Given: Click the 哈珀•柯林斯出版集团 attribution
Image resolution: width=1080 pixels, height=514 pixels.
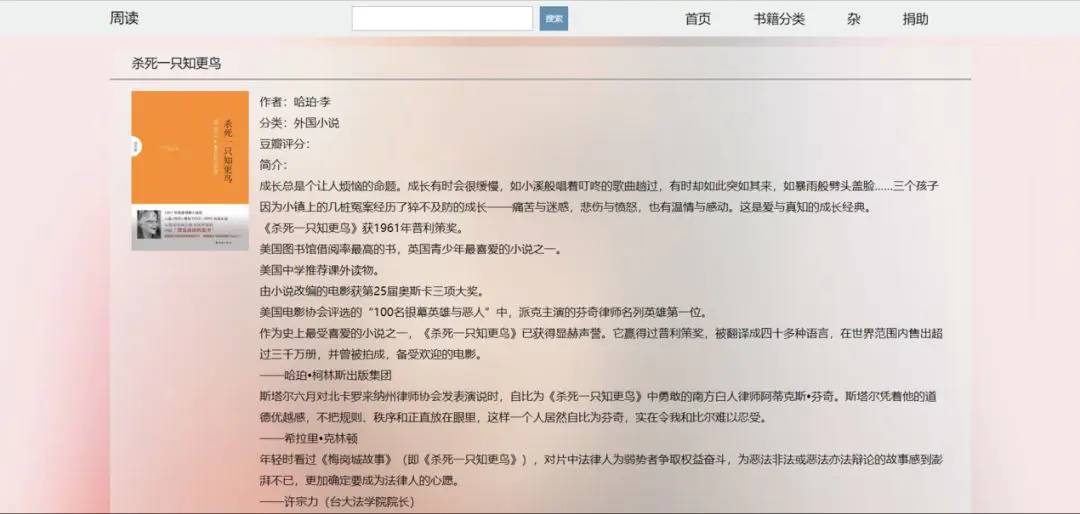Looking at the screenshot, I should [324, 375].
